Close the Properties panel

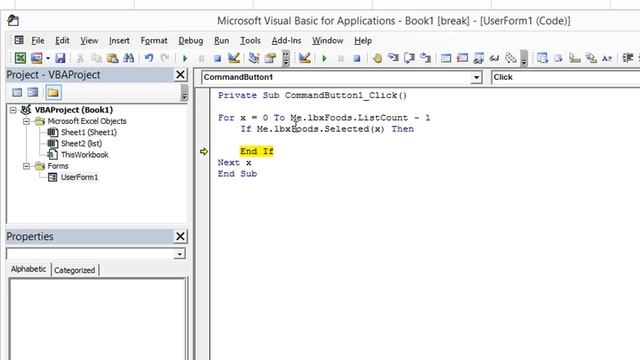[180, 236]
